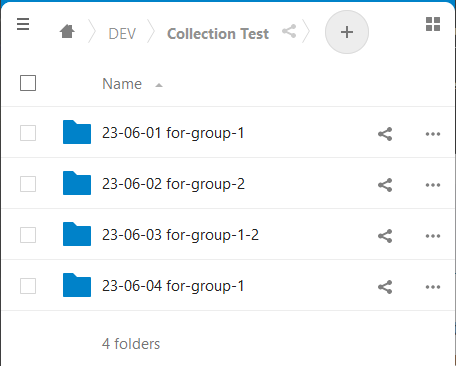Tick the select-all checkbox in header

point(28,83)
